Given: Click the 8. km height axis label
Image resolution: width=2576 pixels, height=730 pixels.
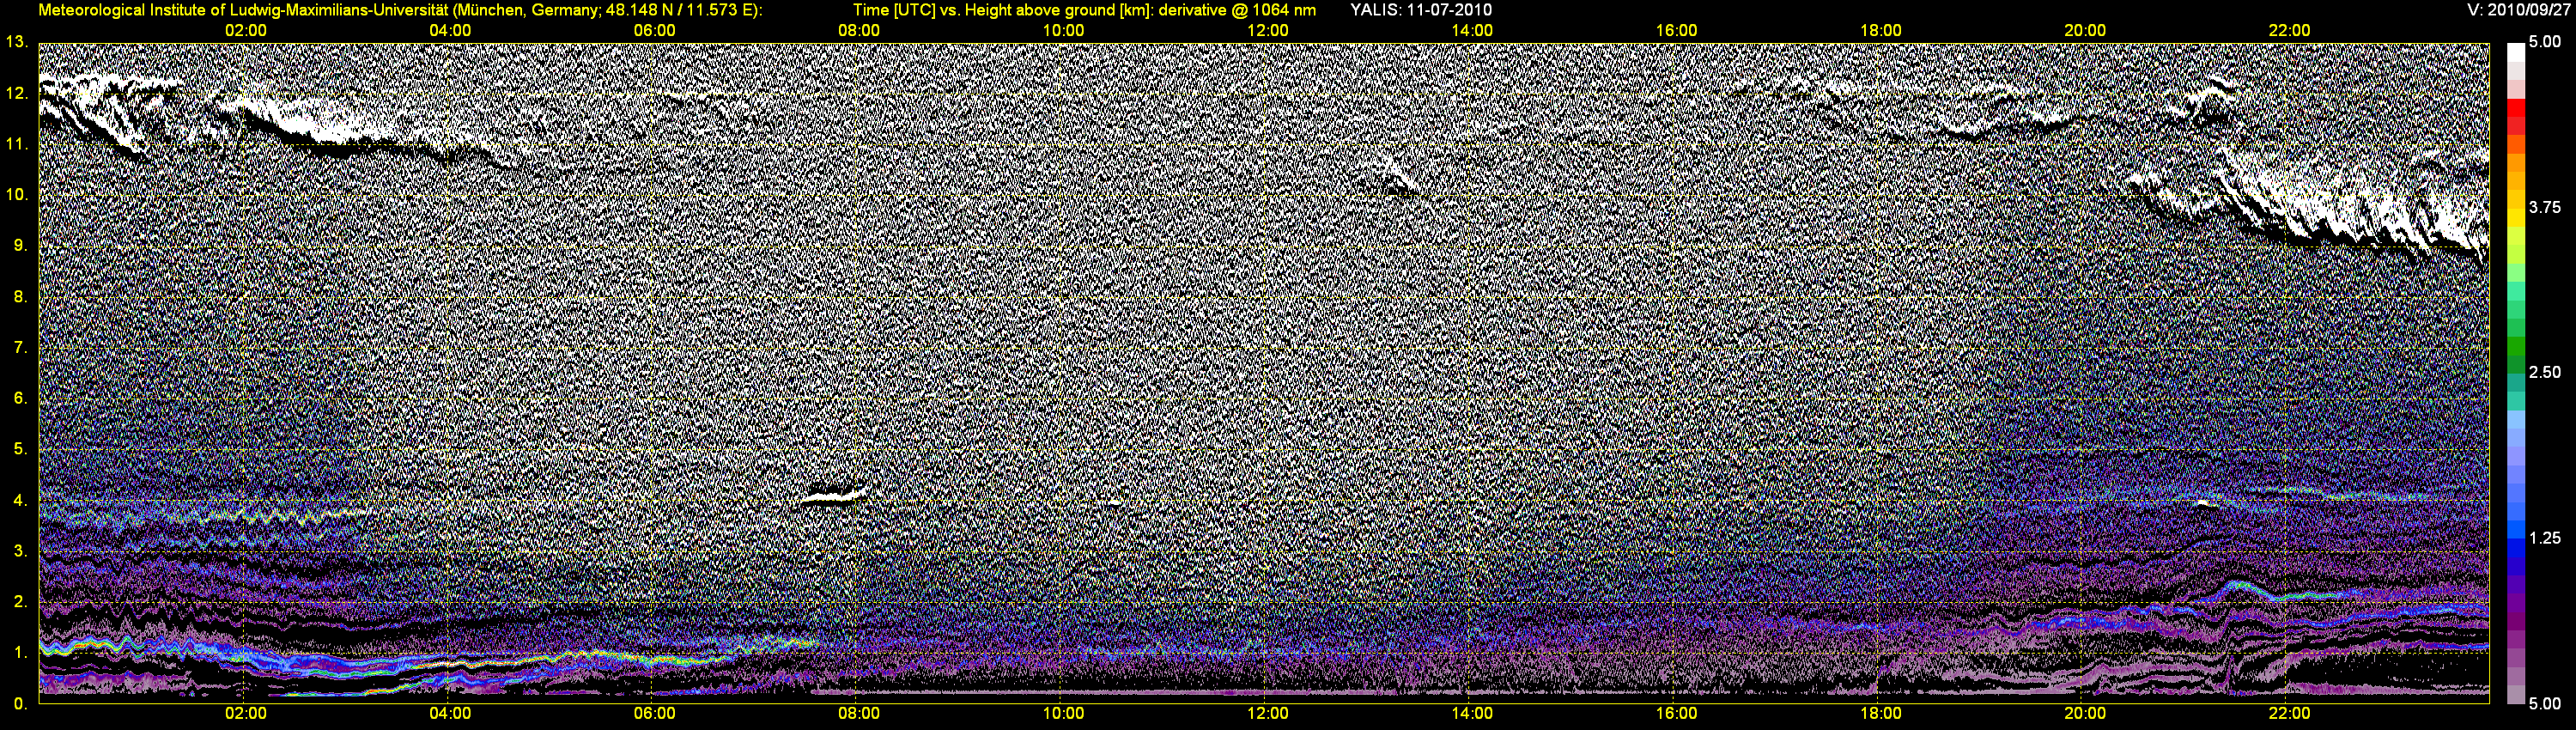Looking at the screenshot, I should (x=20, y=297).
